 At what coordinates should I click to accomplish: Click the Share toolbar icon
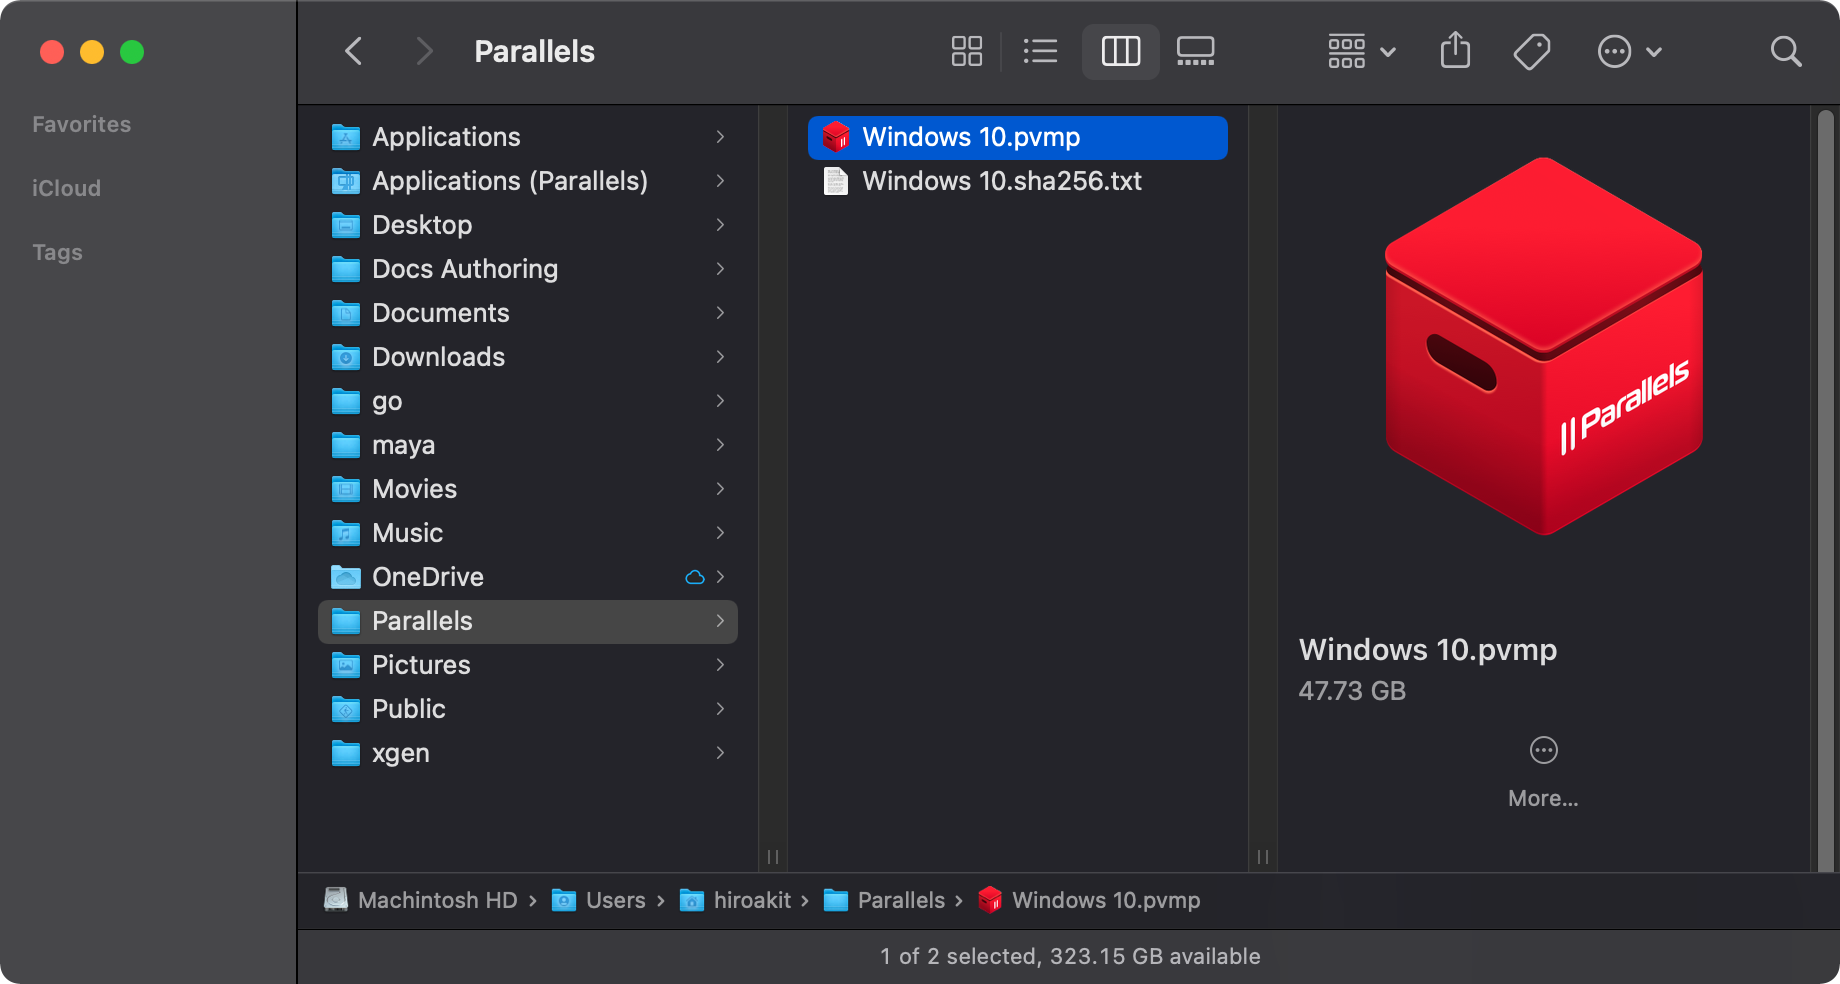click(x=1455, y=51)
